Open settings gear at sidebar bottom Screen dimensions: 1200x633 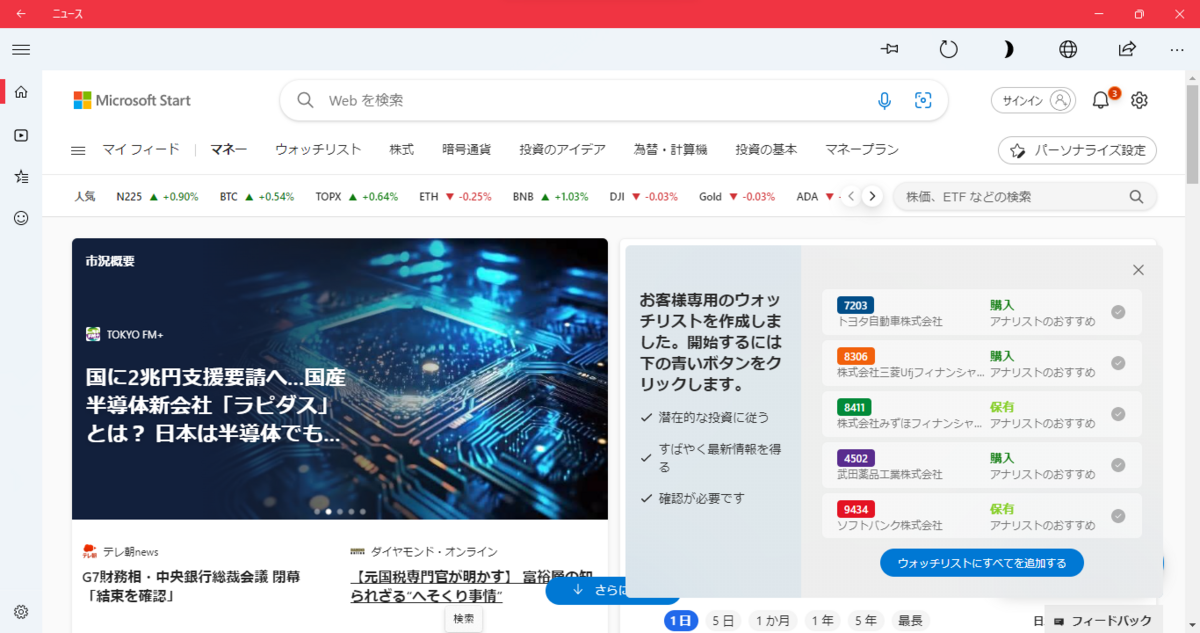(x=21, y=612)
